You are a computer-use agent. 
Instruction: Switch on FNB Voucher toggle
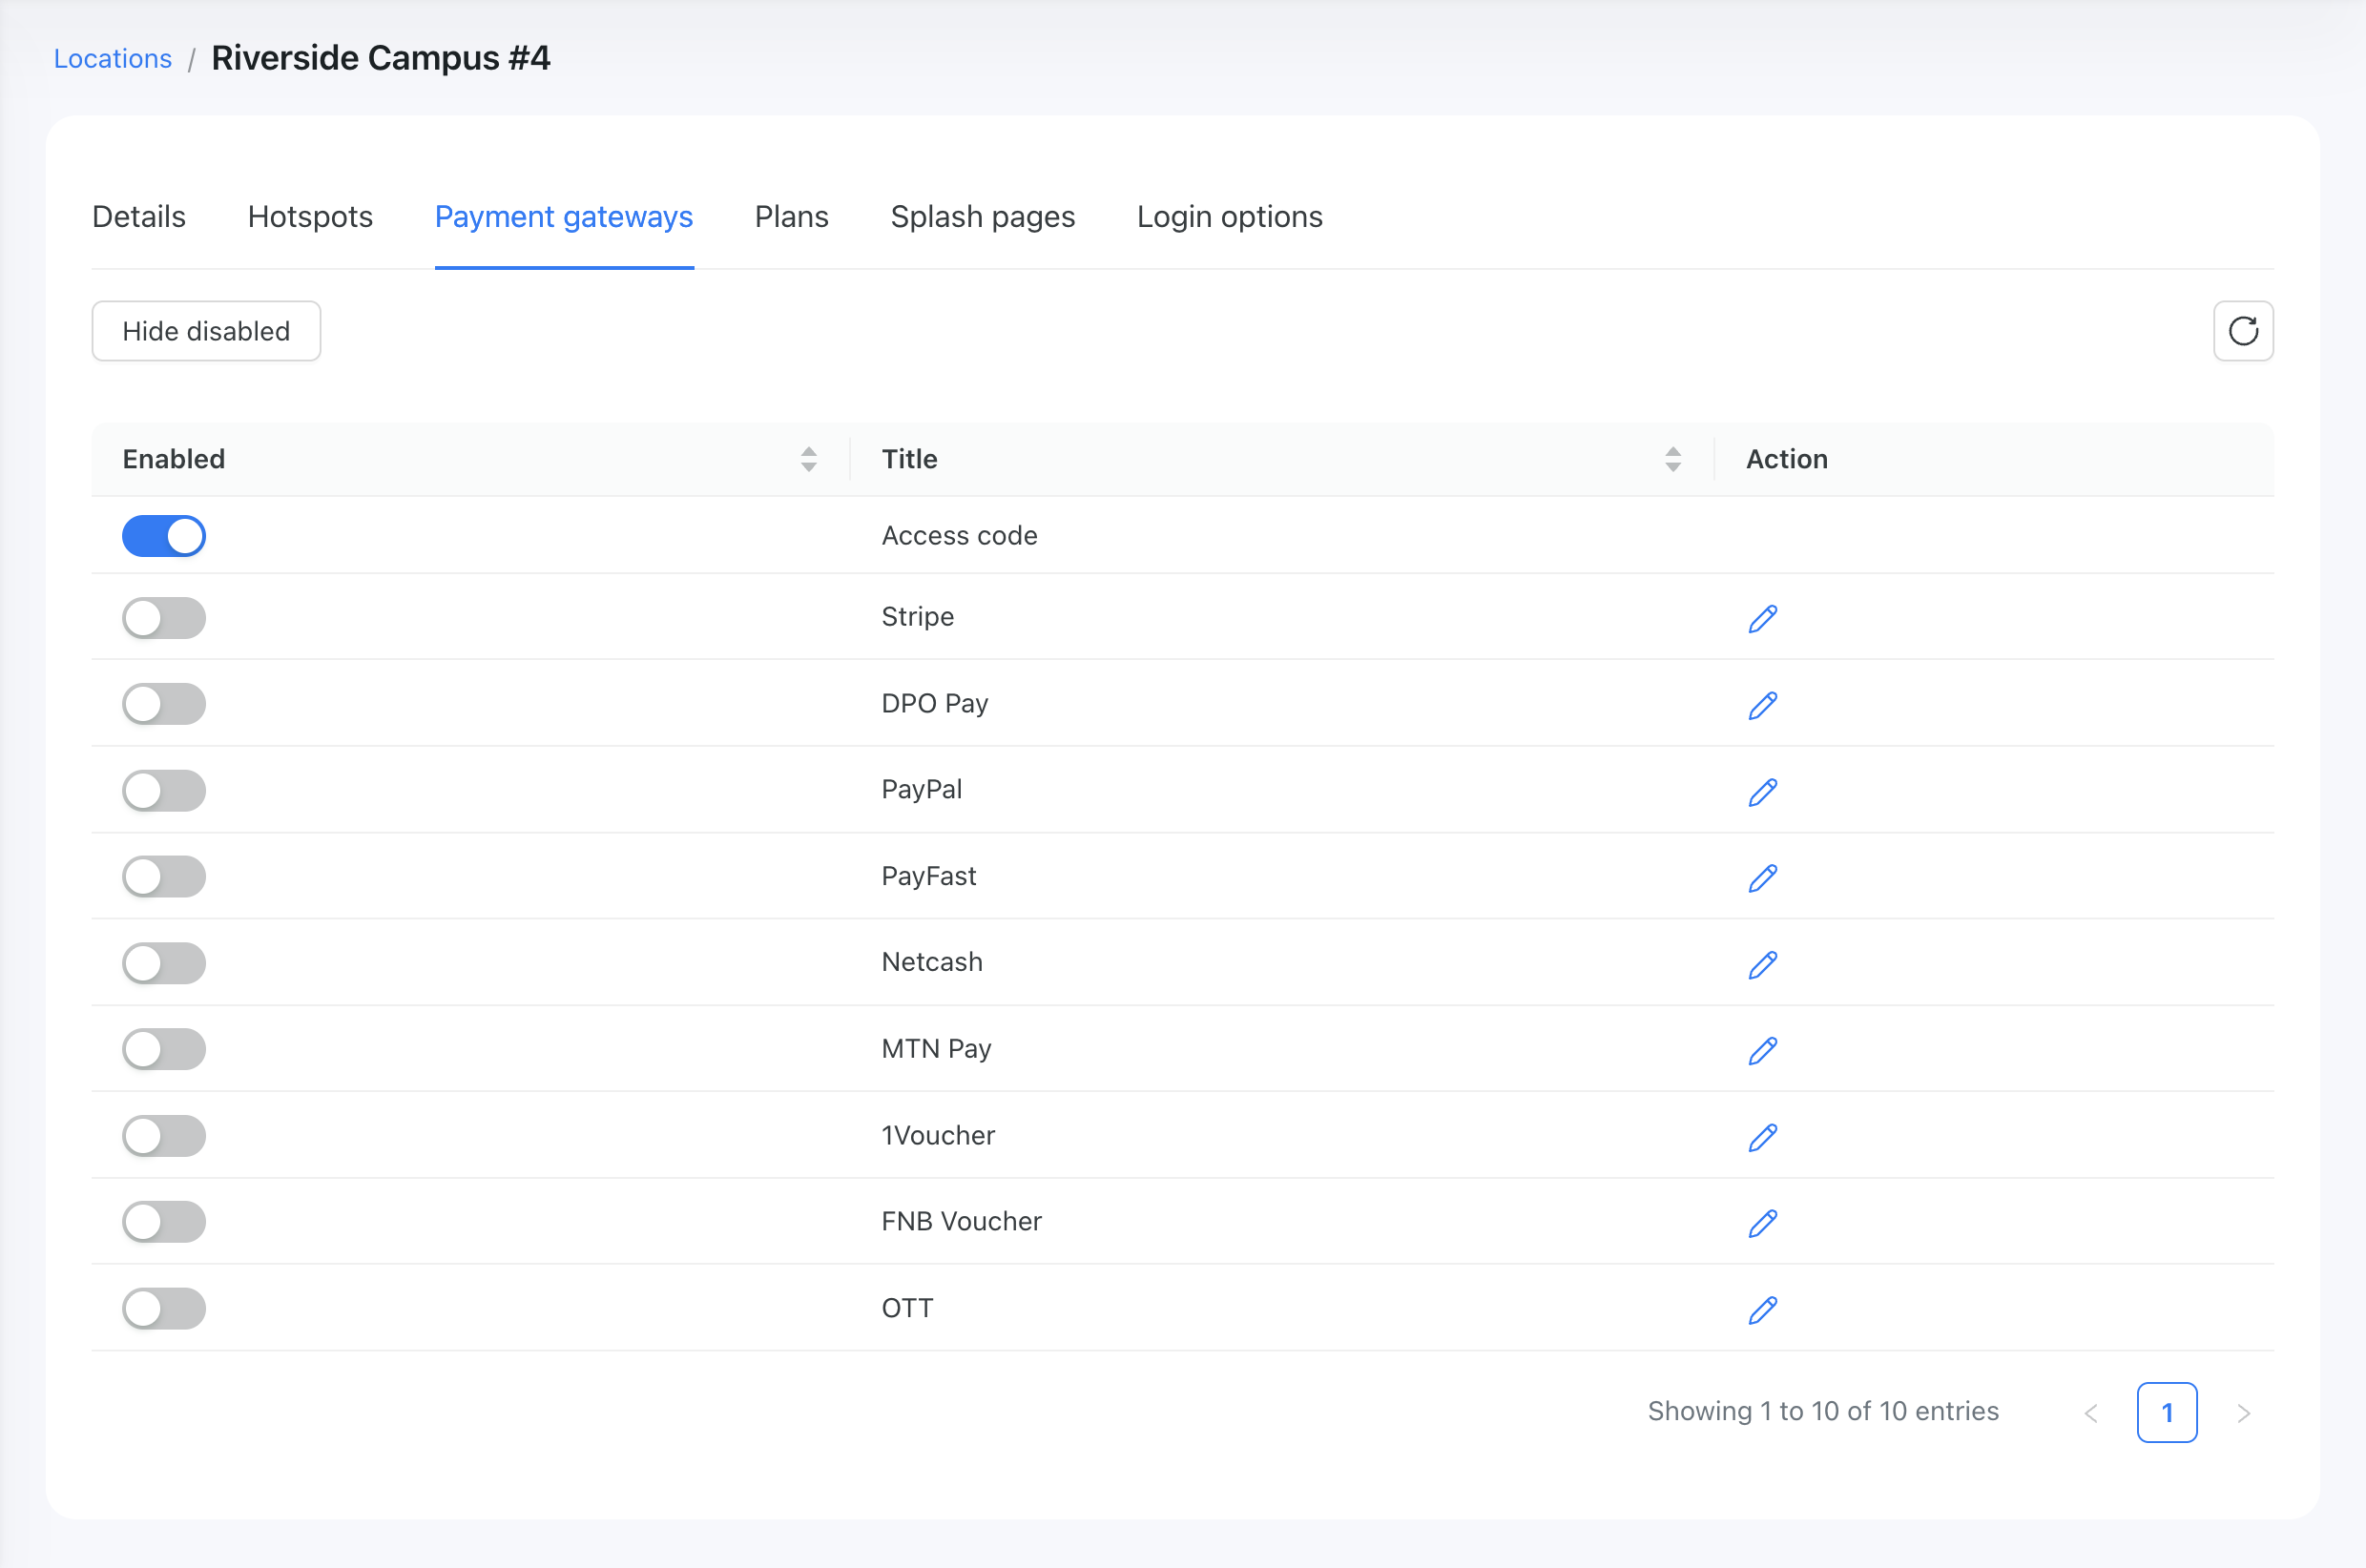click(x=164, y=1222)
